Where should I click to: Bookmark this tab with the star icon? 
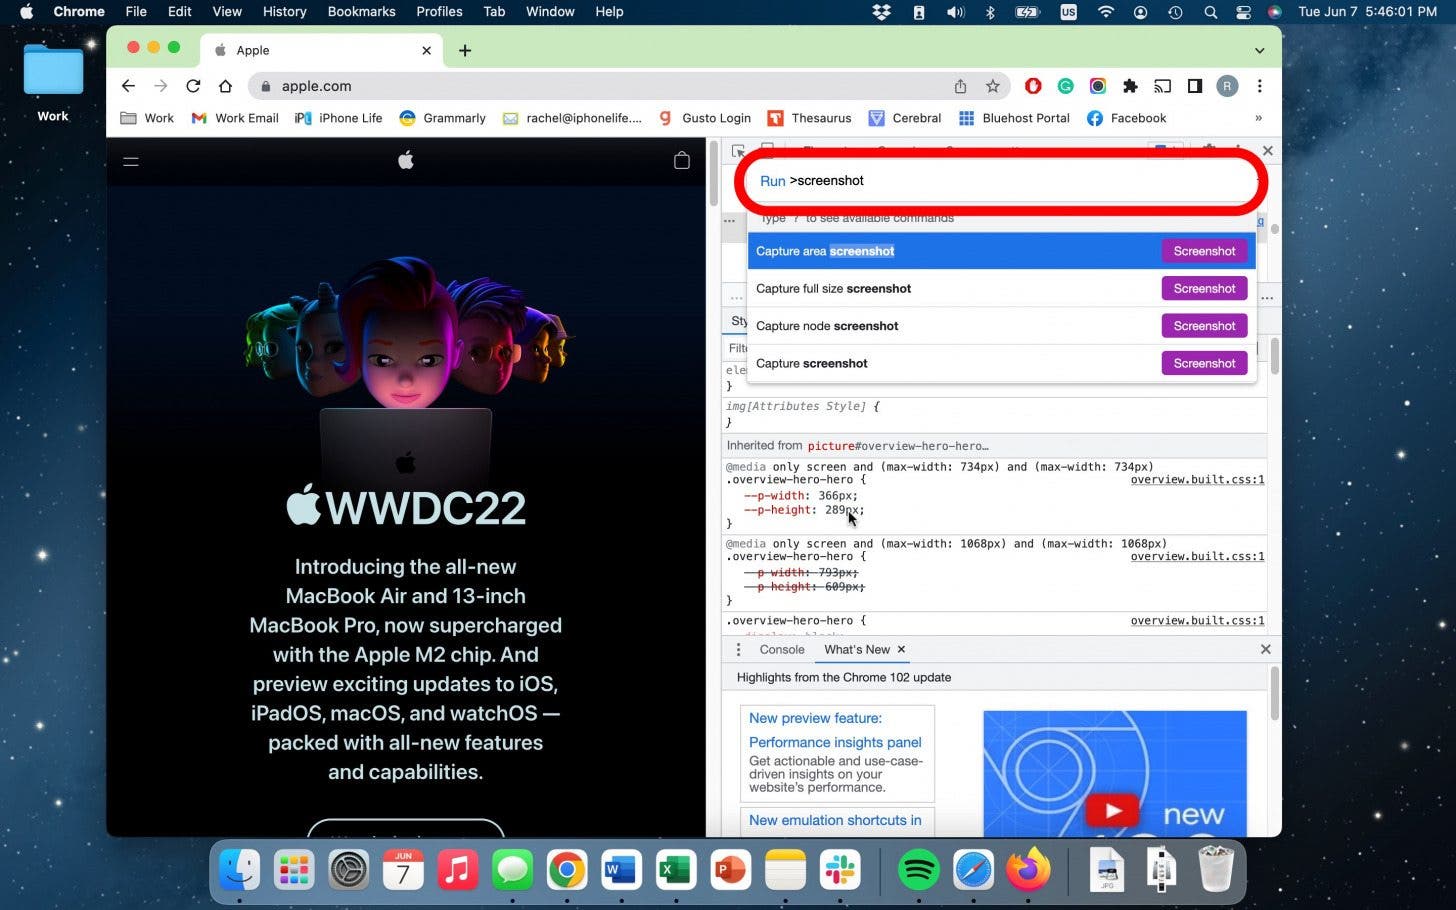(x=992, y=86)
